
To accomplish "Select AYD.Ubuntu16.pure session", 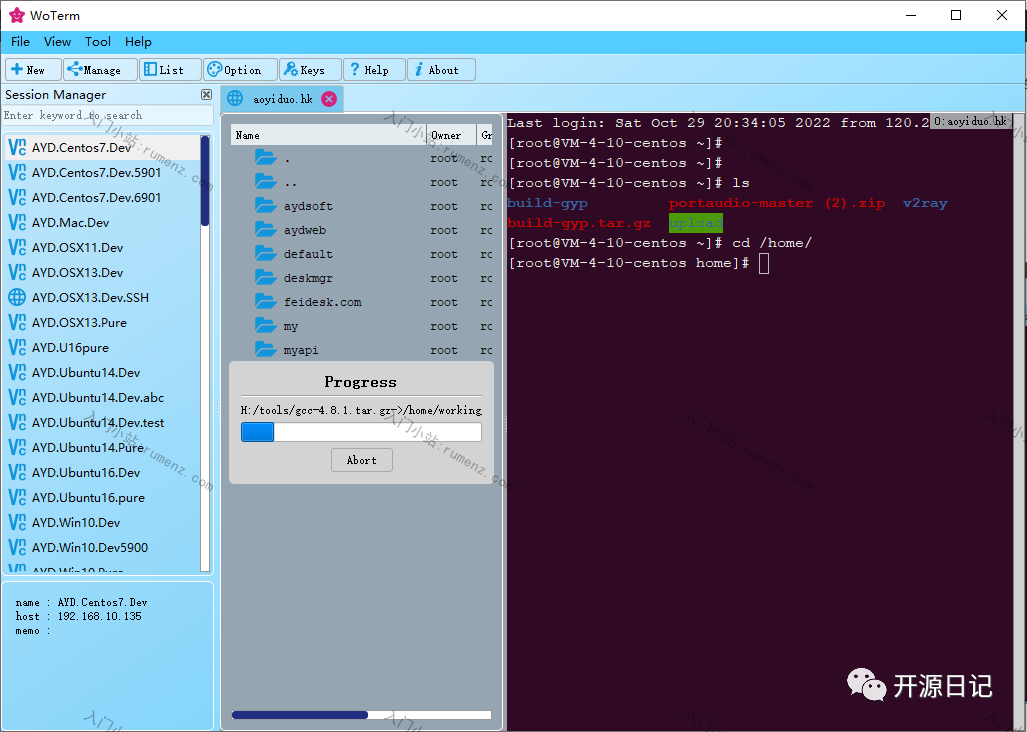I will pyautogui.click(x=102, y=498).
